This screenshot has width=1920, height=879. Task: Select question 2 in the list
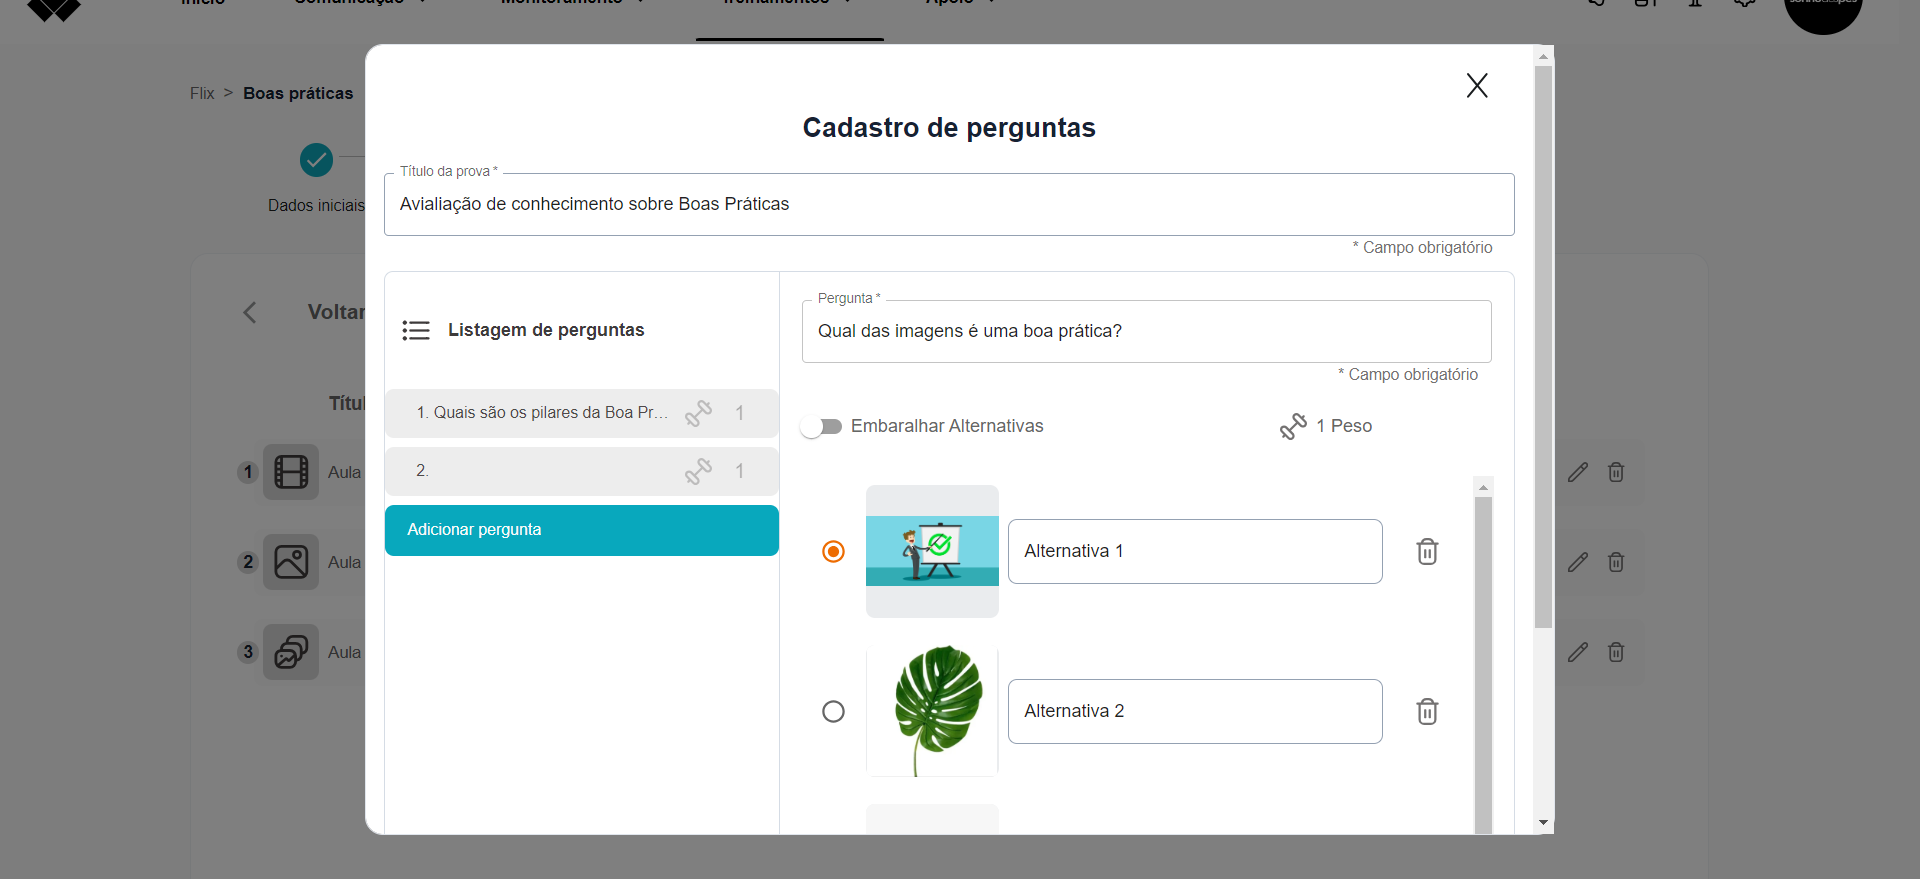point(582,471)
